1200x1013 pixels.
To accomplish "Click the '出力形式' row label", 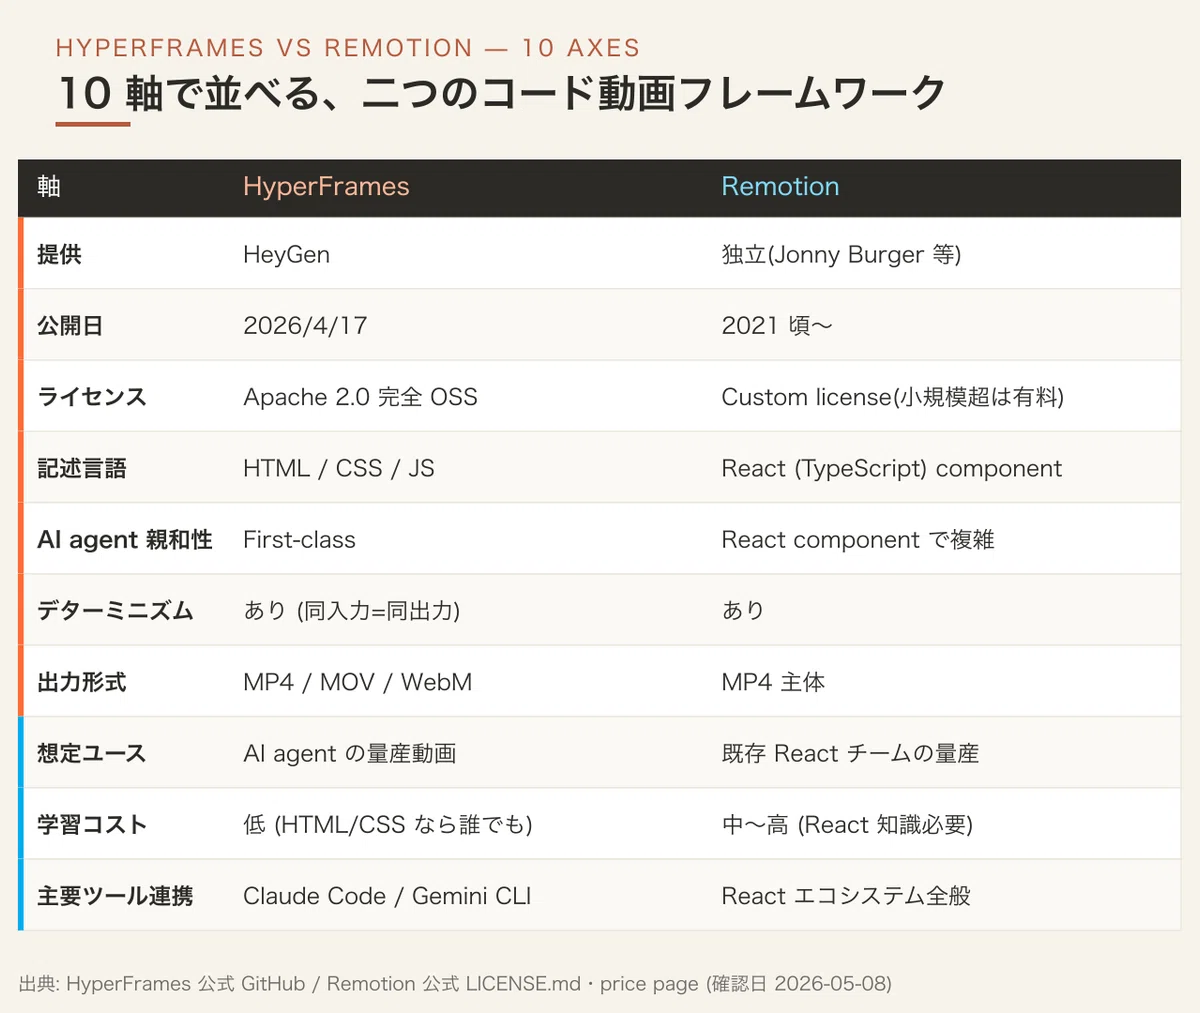I will click(82, 682).
